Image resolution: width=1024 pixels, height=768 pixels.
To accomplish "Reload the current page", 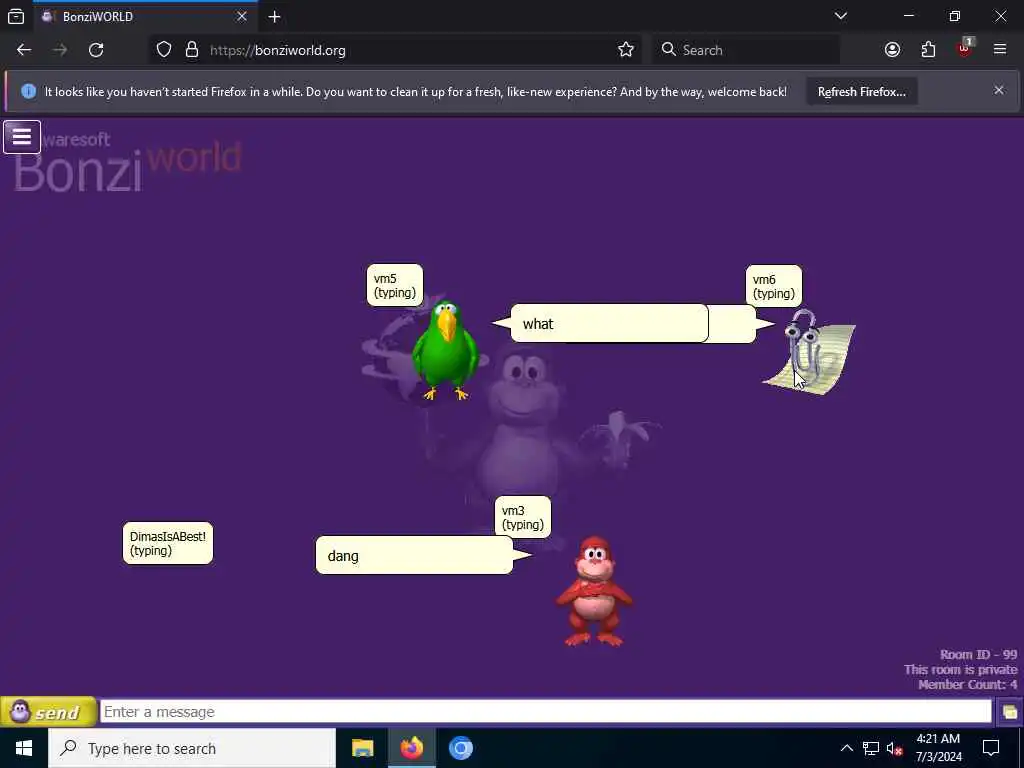I will [96, 50].
